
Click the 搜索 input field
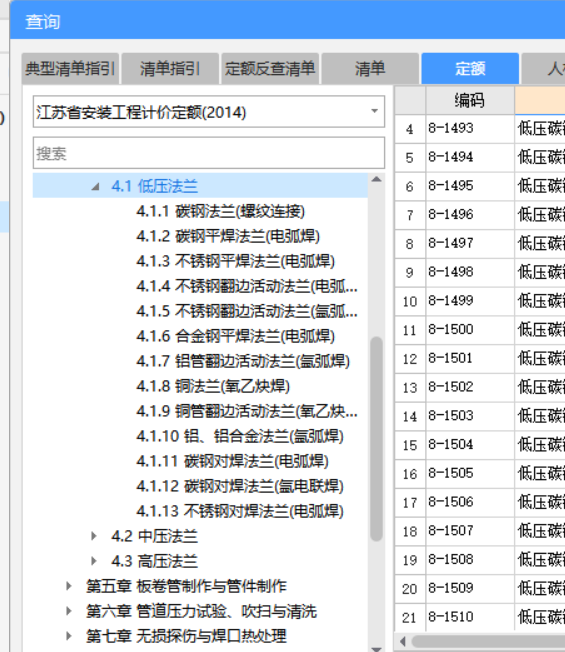click(209, 153)
